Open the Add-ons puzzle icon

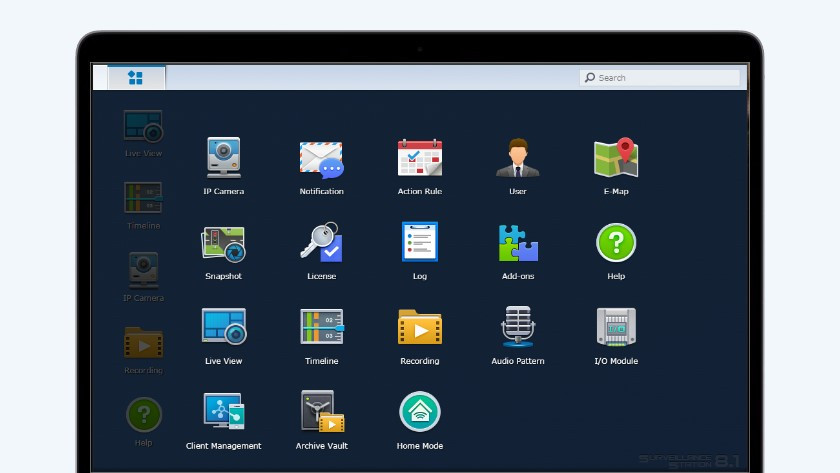pyautogui.click(x=517, y=244)
